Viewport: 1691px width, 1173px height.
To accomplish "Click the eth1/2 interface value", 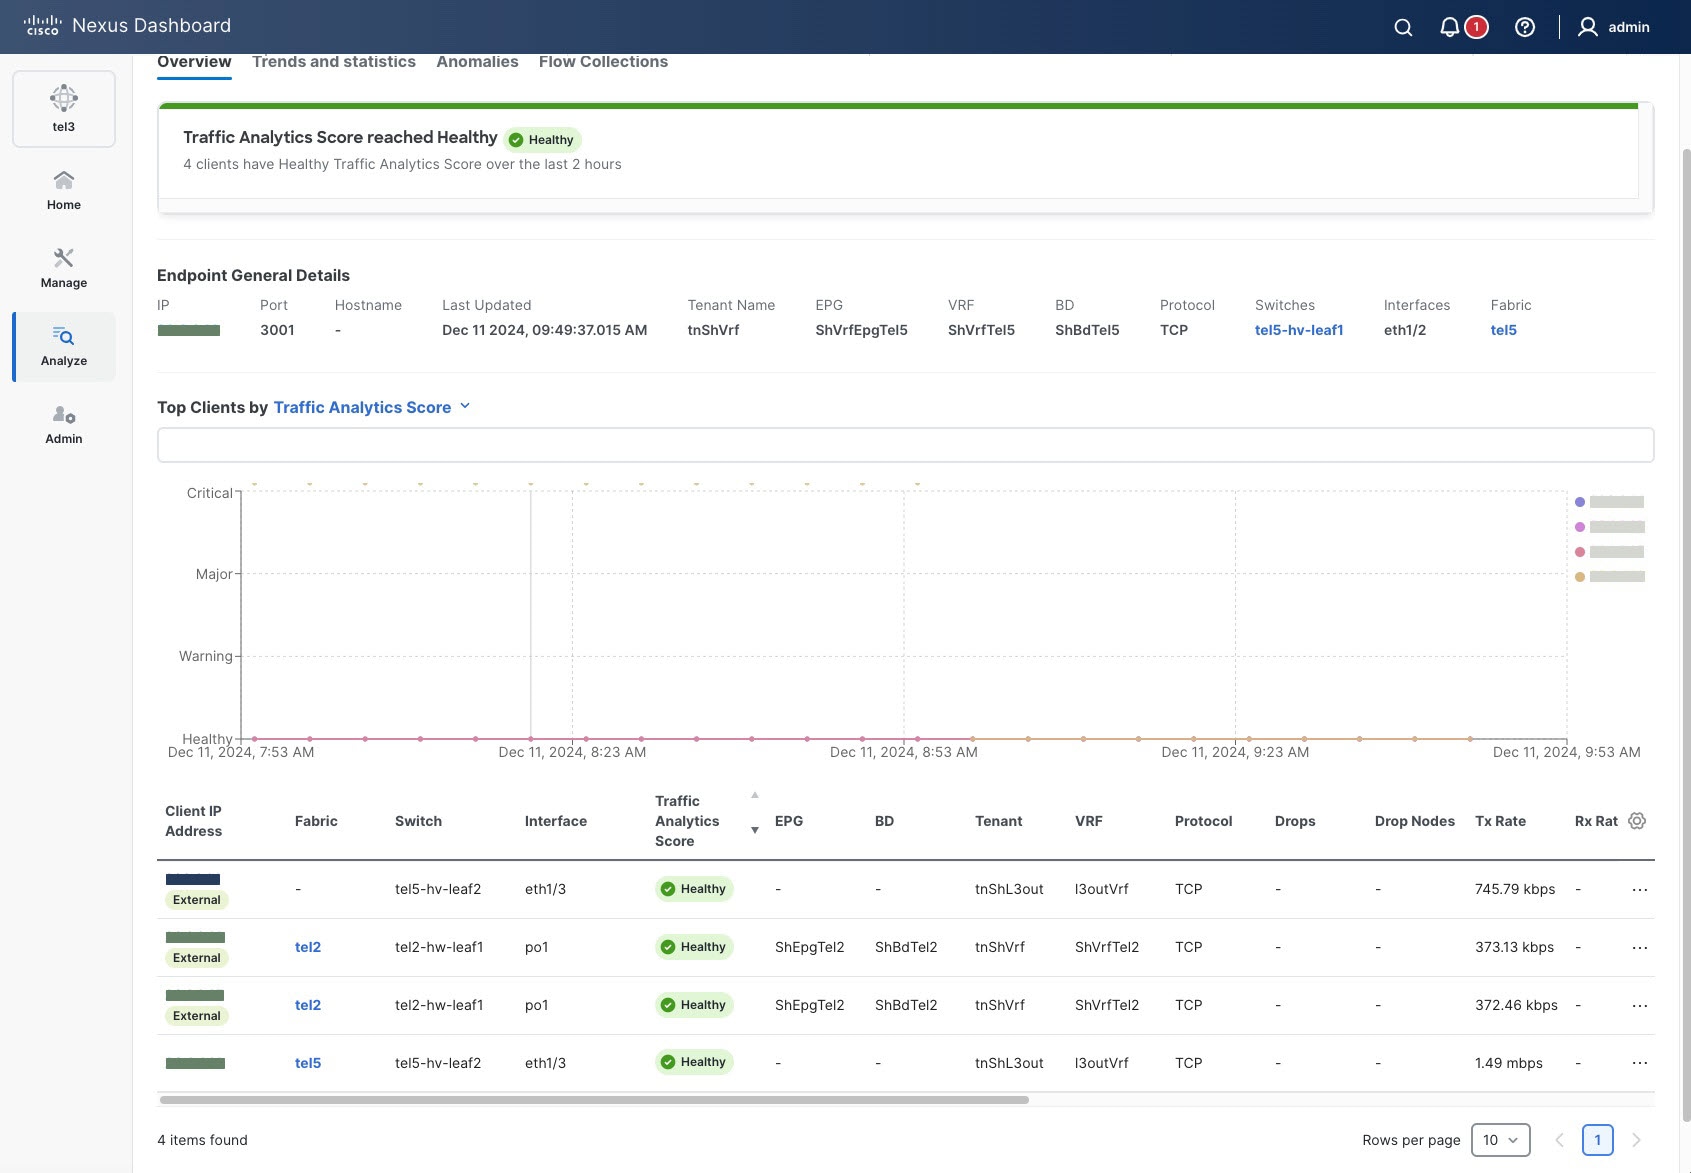I will 1405,330.
